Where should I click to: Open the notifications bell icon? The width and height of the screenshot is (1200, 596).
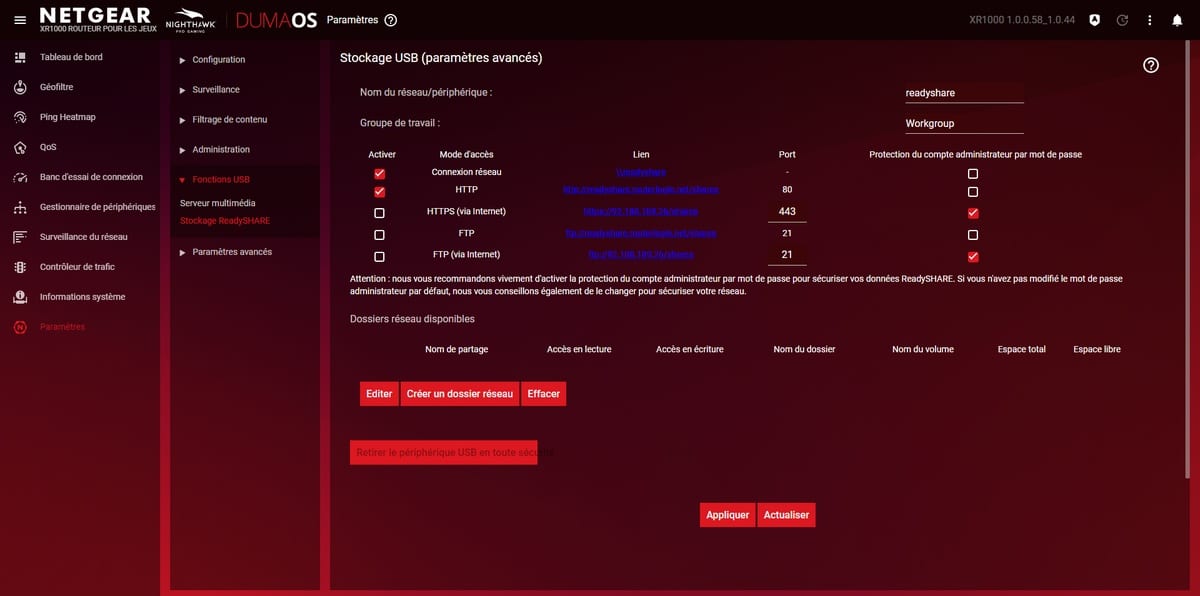1177,20
